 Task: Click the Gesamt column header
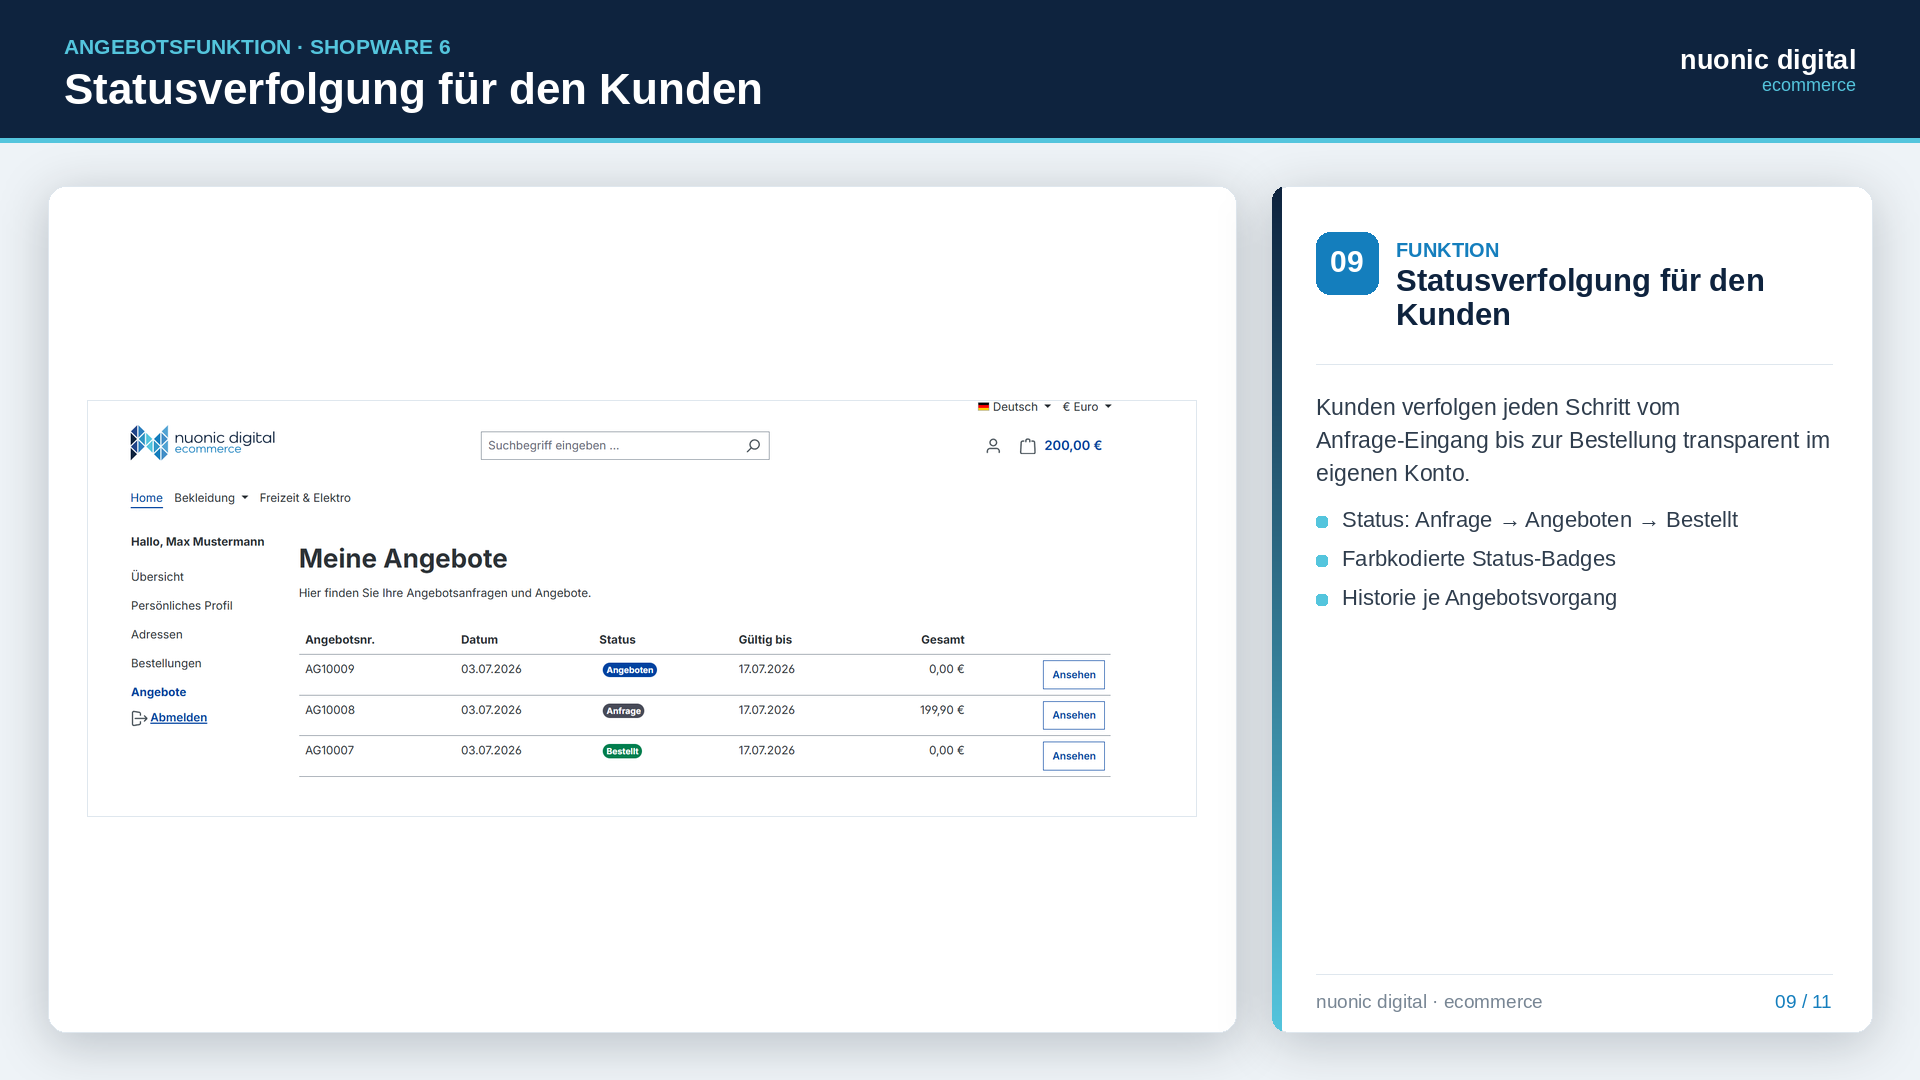(943, 640)
